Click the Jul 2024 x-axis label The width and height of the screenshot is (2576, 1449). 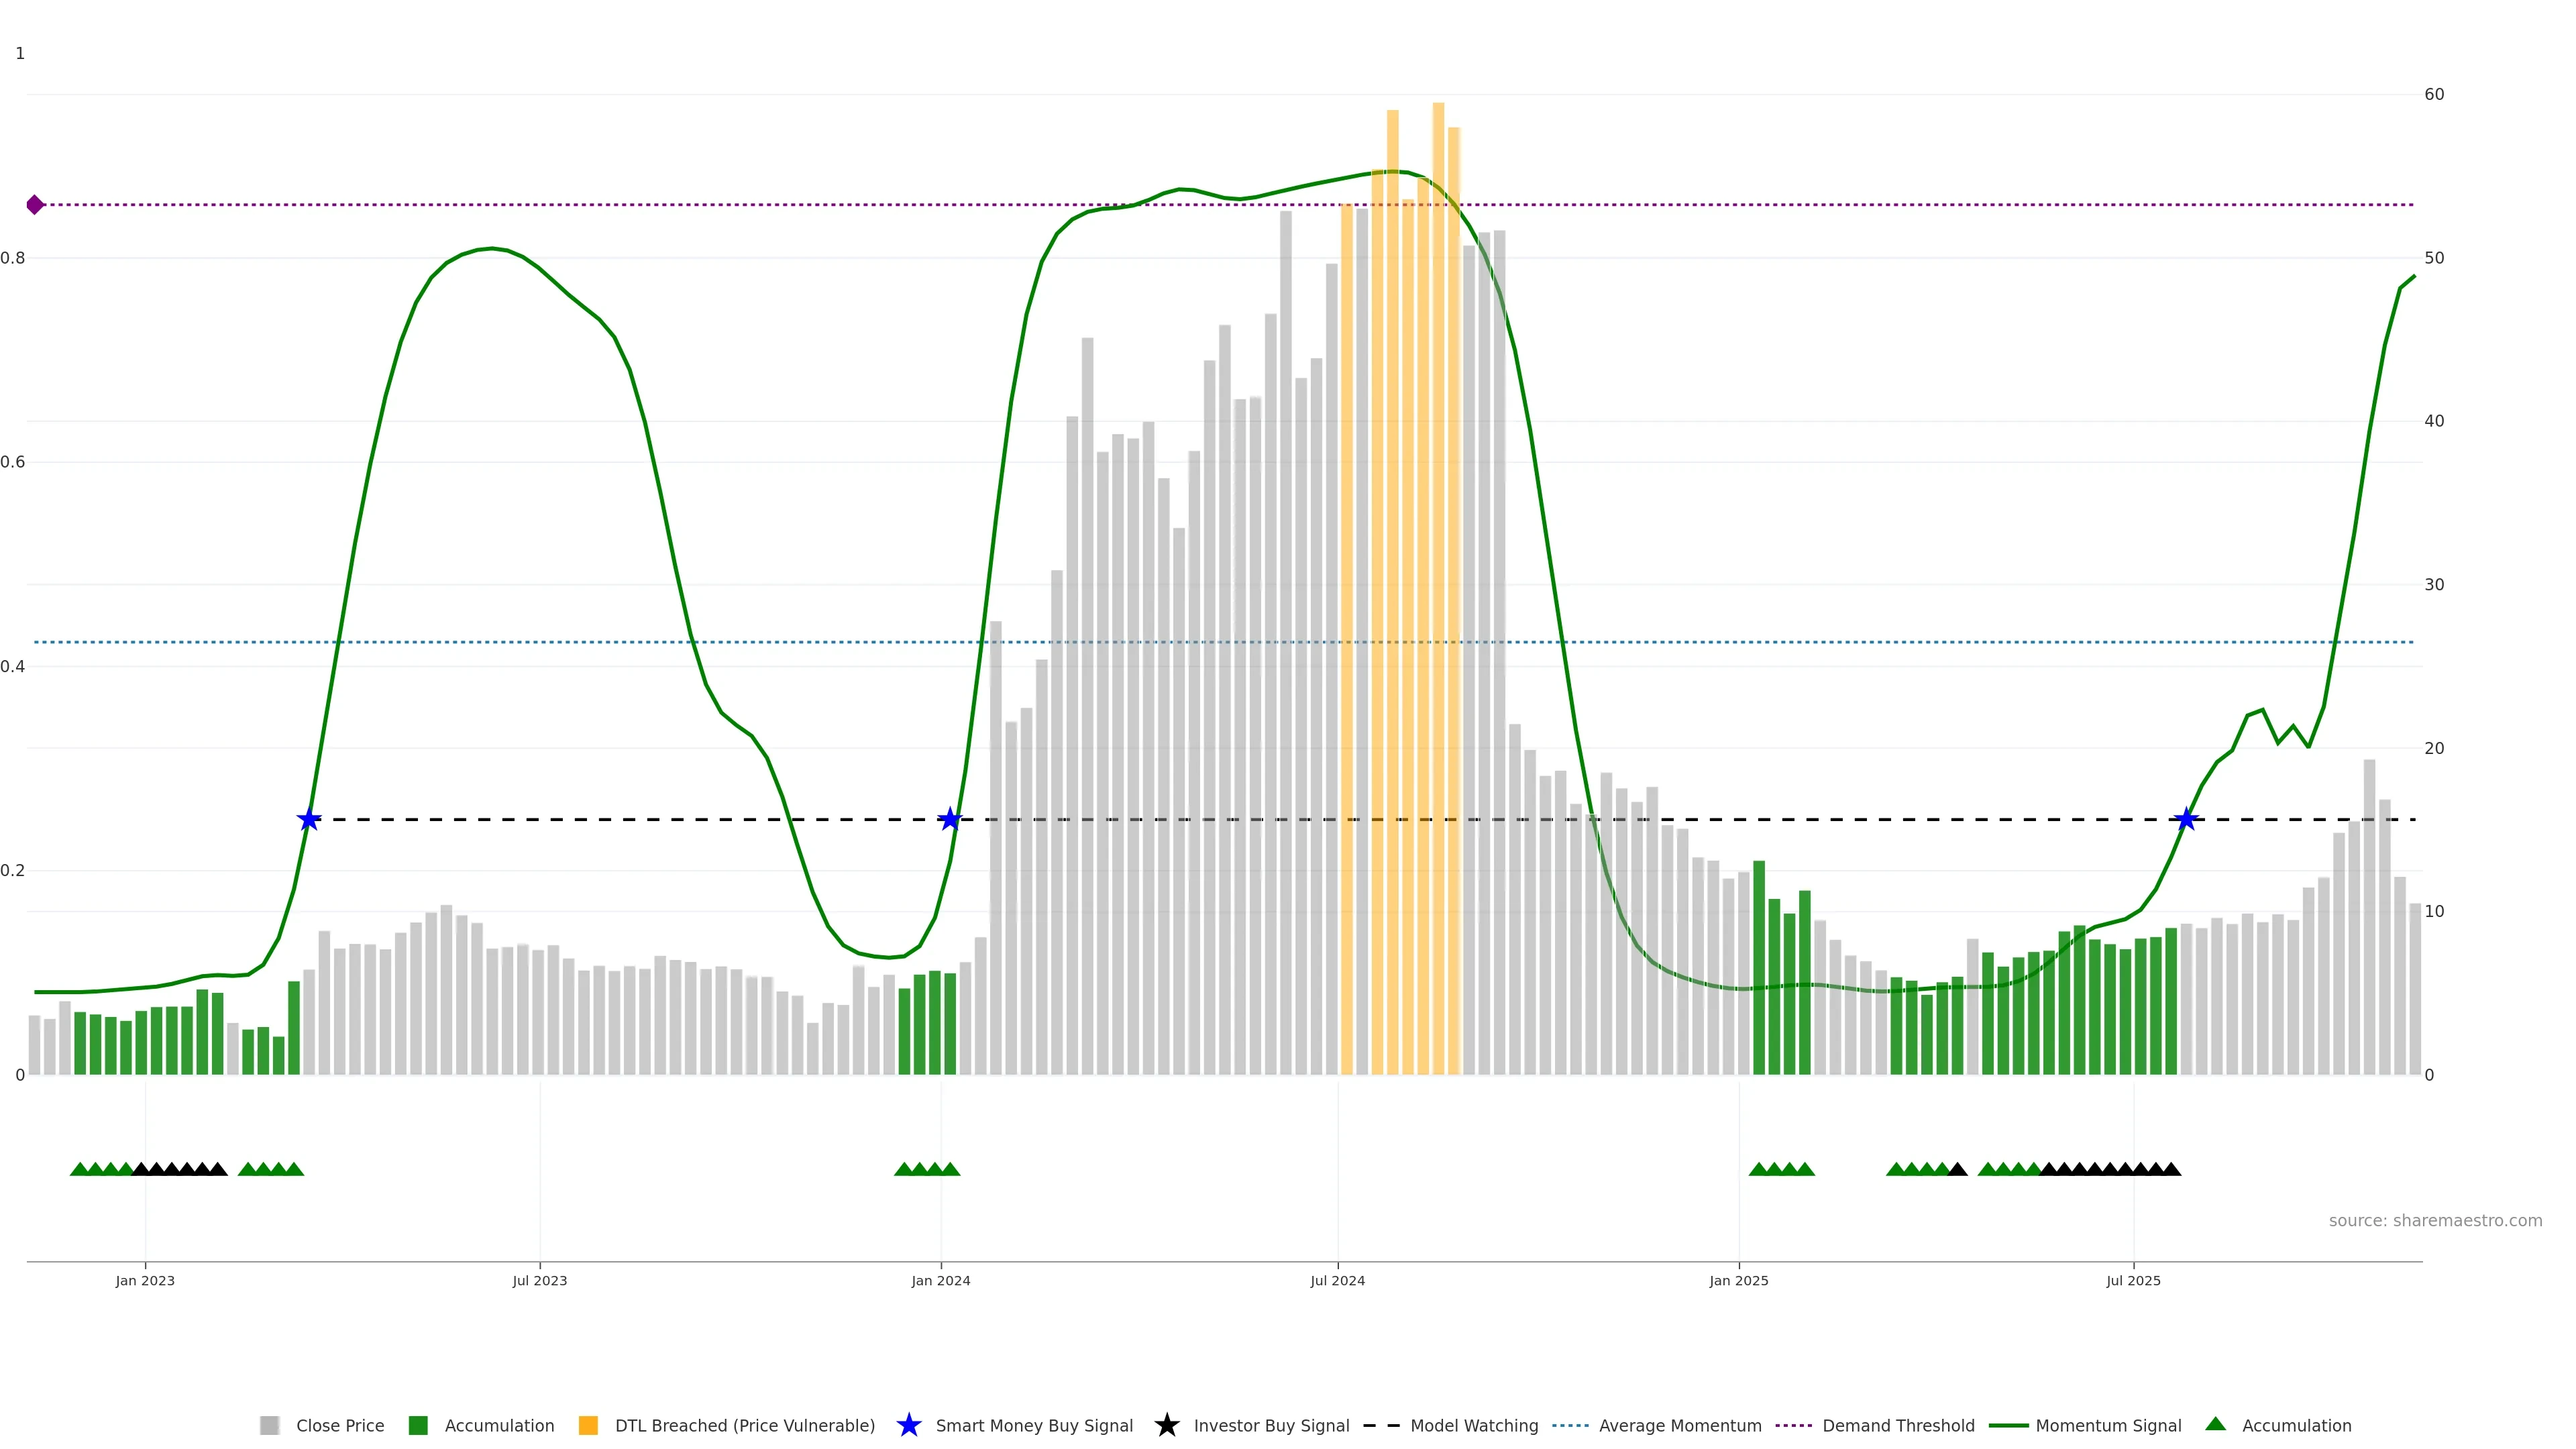1337,1281
